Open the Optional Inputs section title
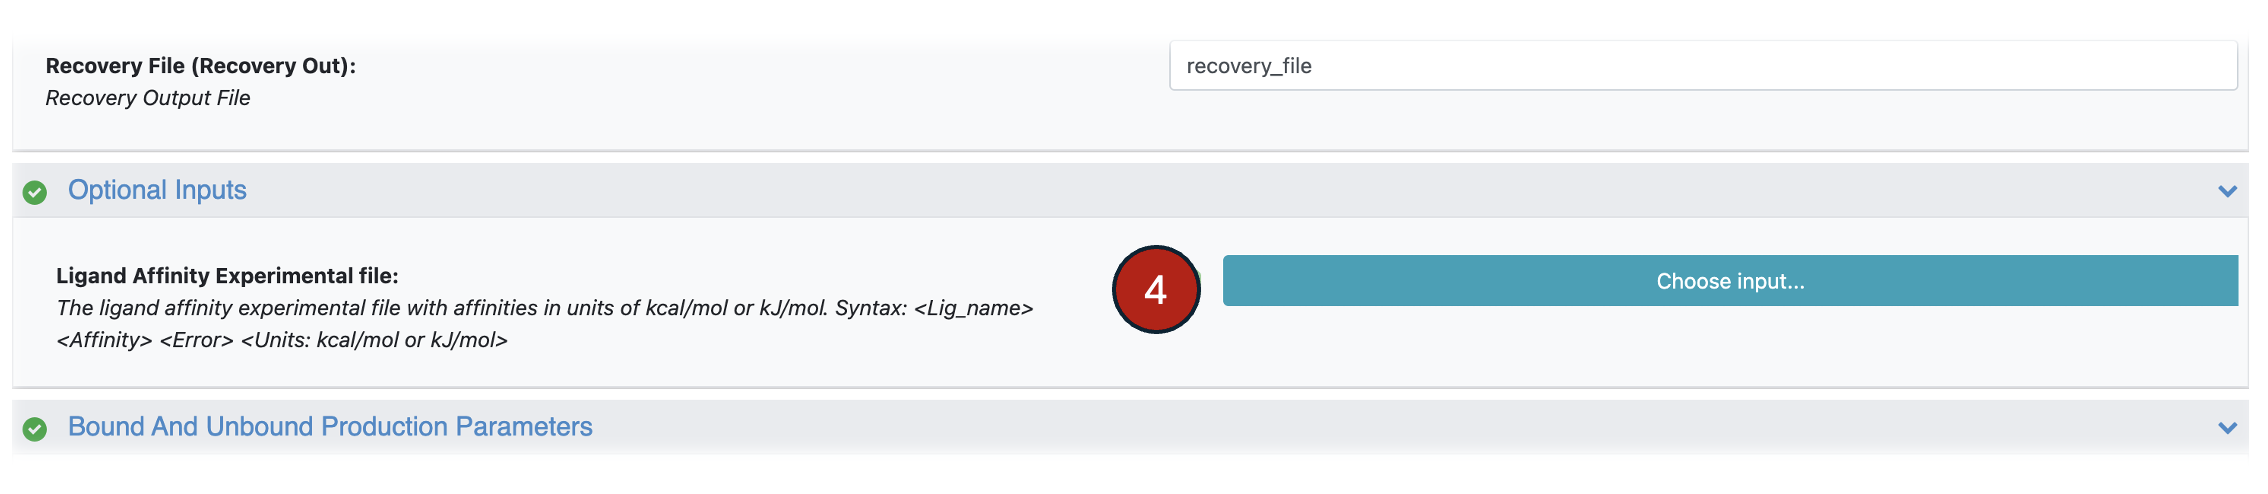This screenshot has height=494, width=2268. tap(157, 190)
